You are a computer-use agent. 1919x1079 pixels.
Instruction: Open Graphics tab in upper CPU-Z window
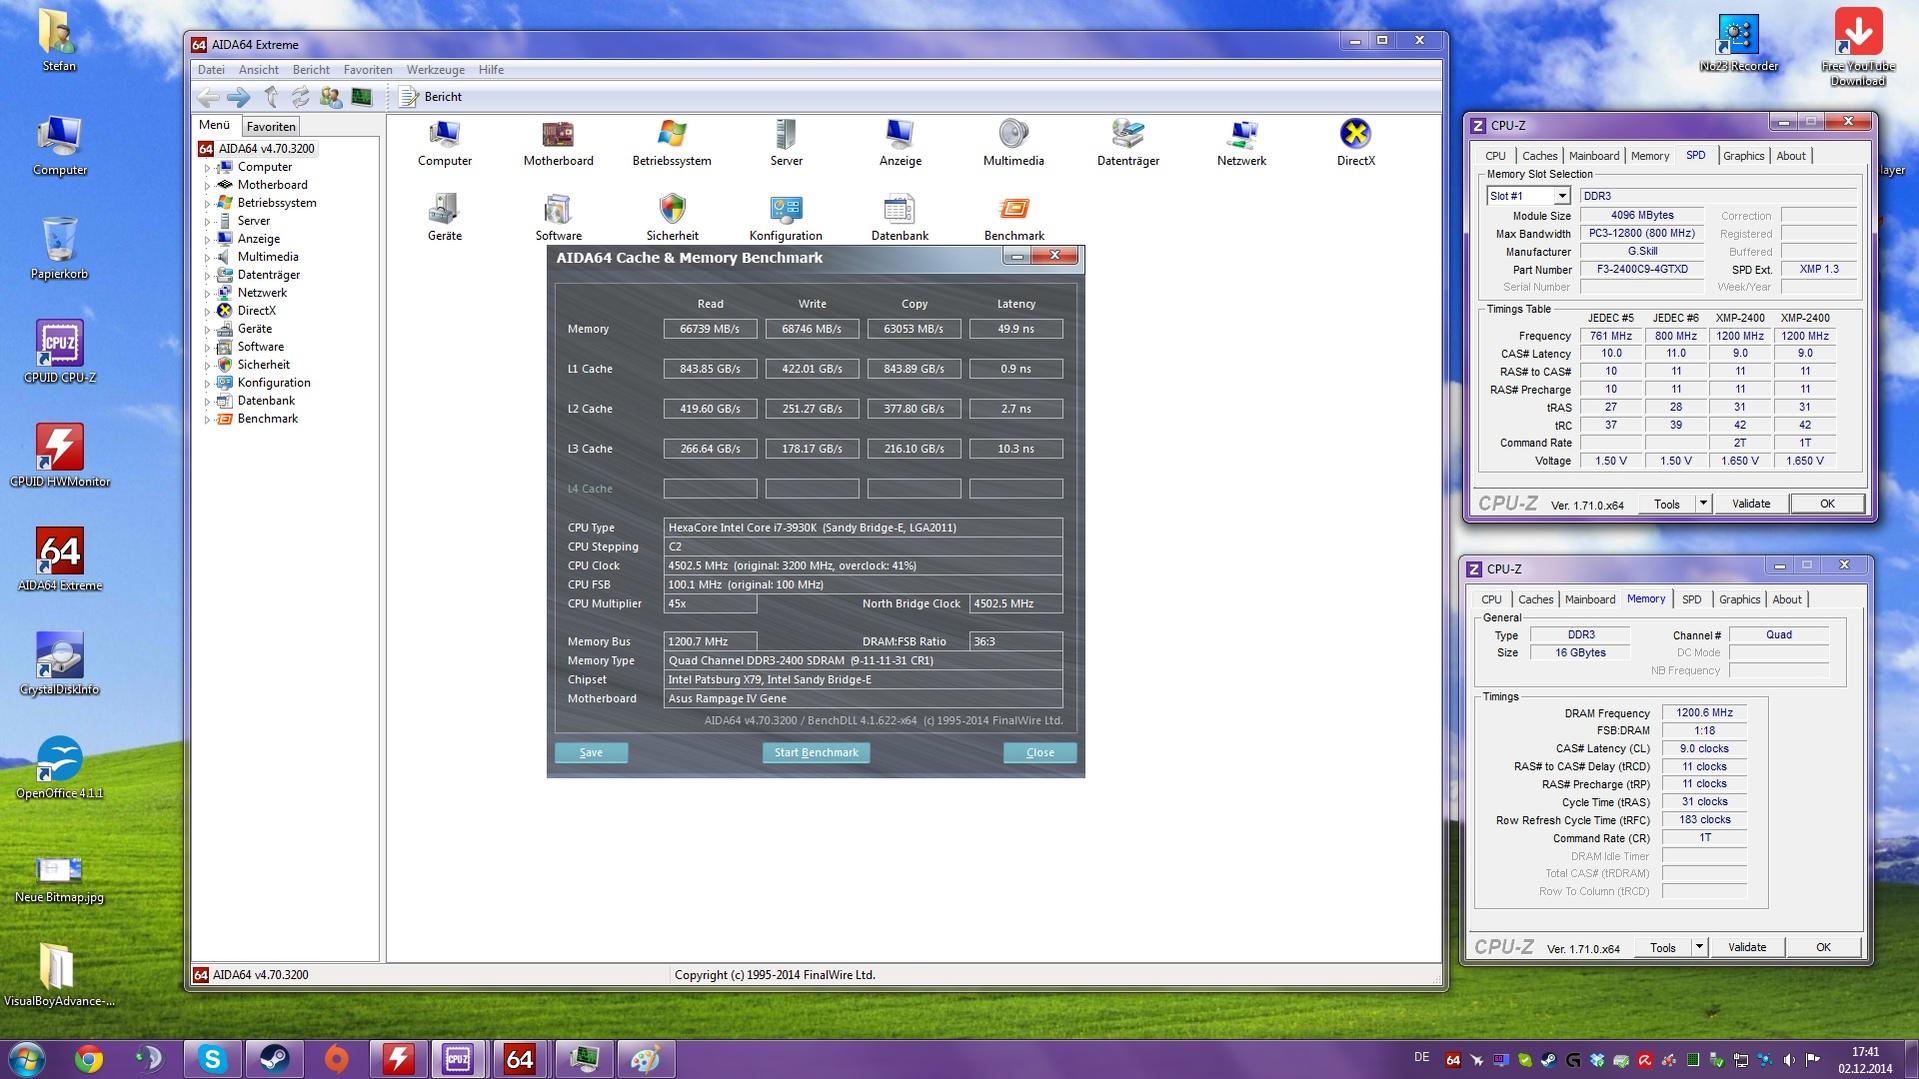pyautogui.click(x=1743, y=156)
